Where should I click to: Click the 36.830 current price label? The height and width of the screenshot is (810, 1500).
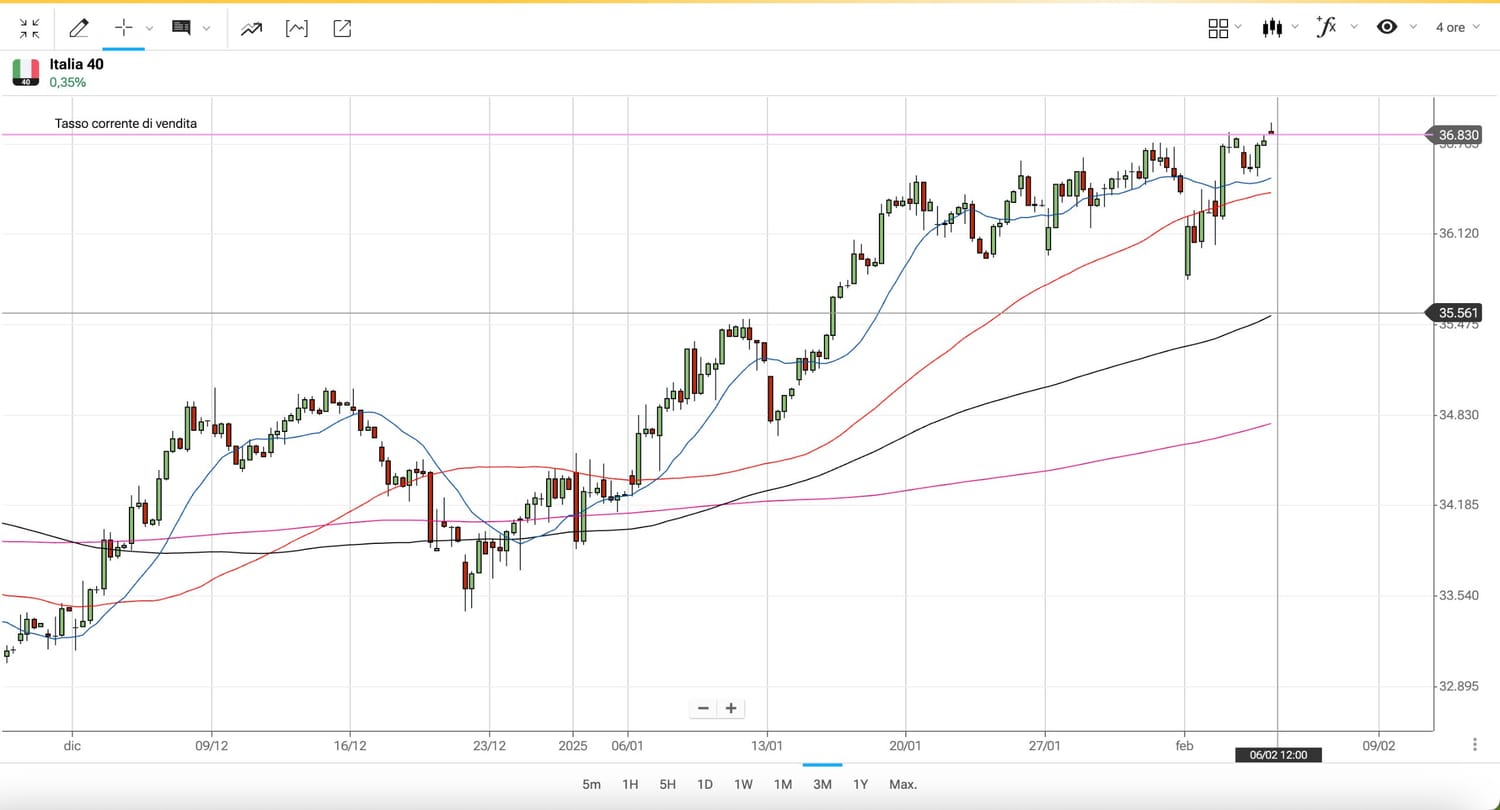click(1458, 134)
